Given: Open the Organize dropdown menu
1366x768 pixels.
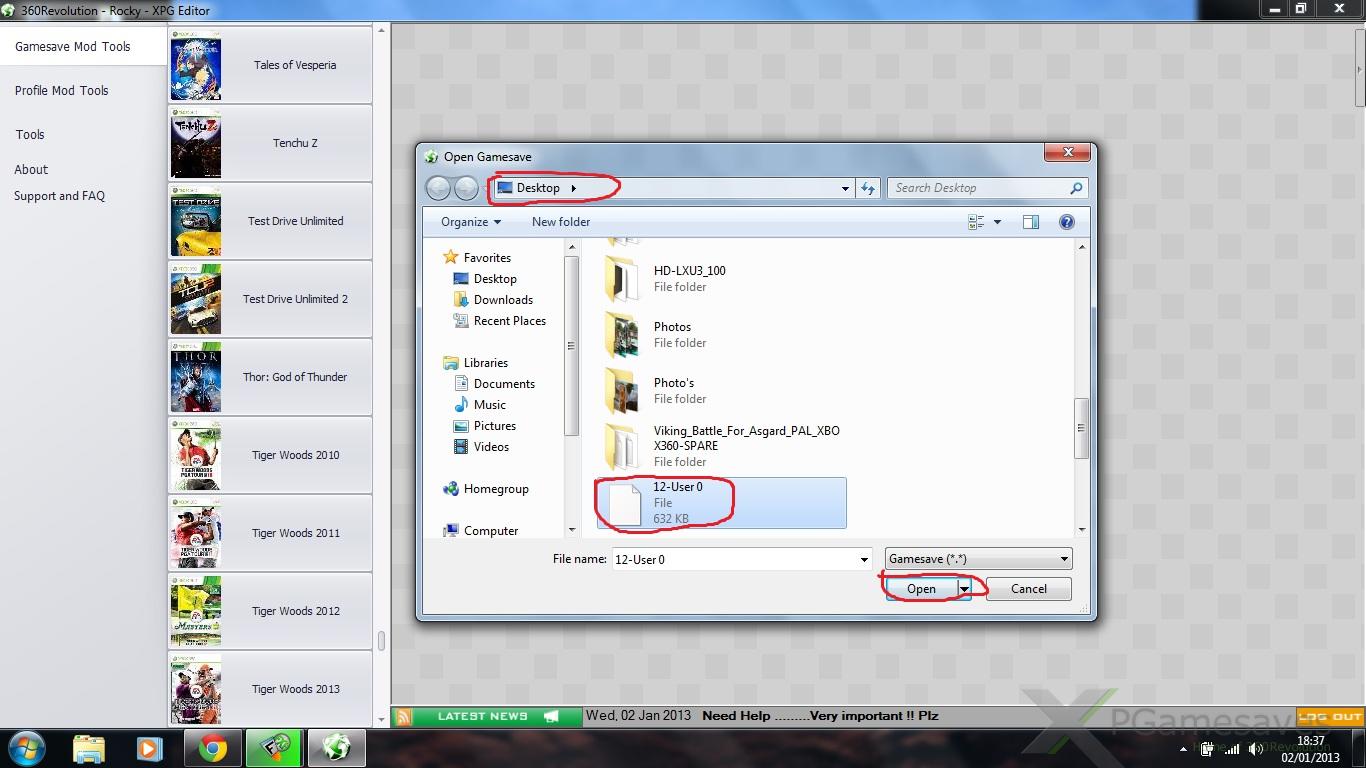Looking at the screenshot, I should pyautogui.click(x=471, y=222).
